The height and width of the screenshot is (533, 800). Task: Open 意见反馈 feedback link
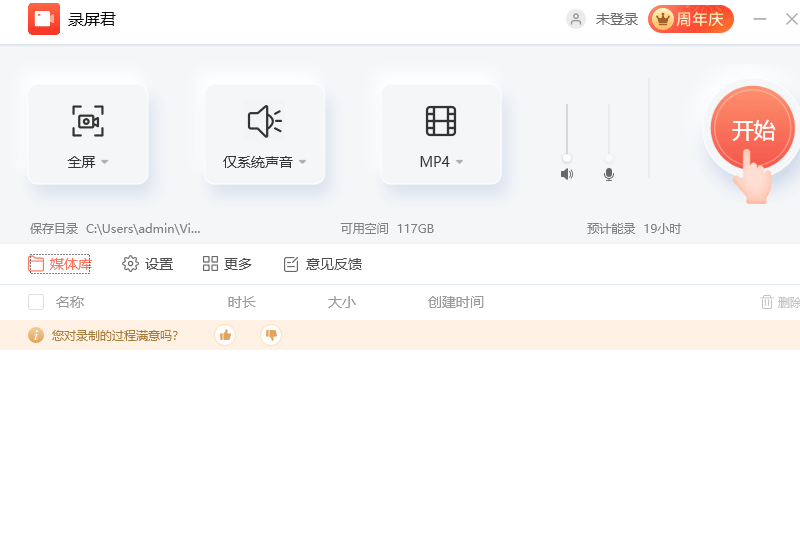323,264
